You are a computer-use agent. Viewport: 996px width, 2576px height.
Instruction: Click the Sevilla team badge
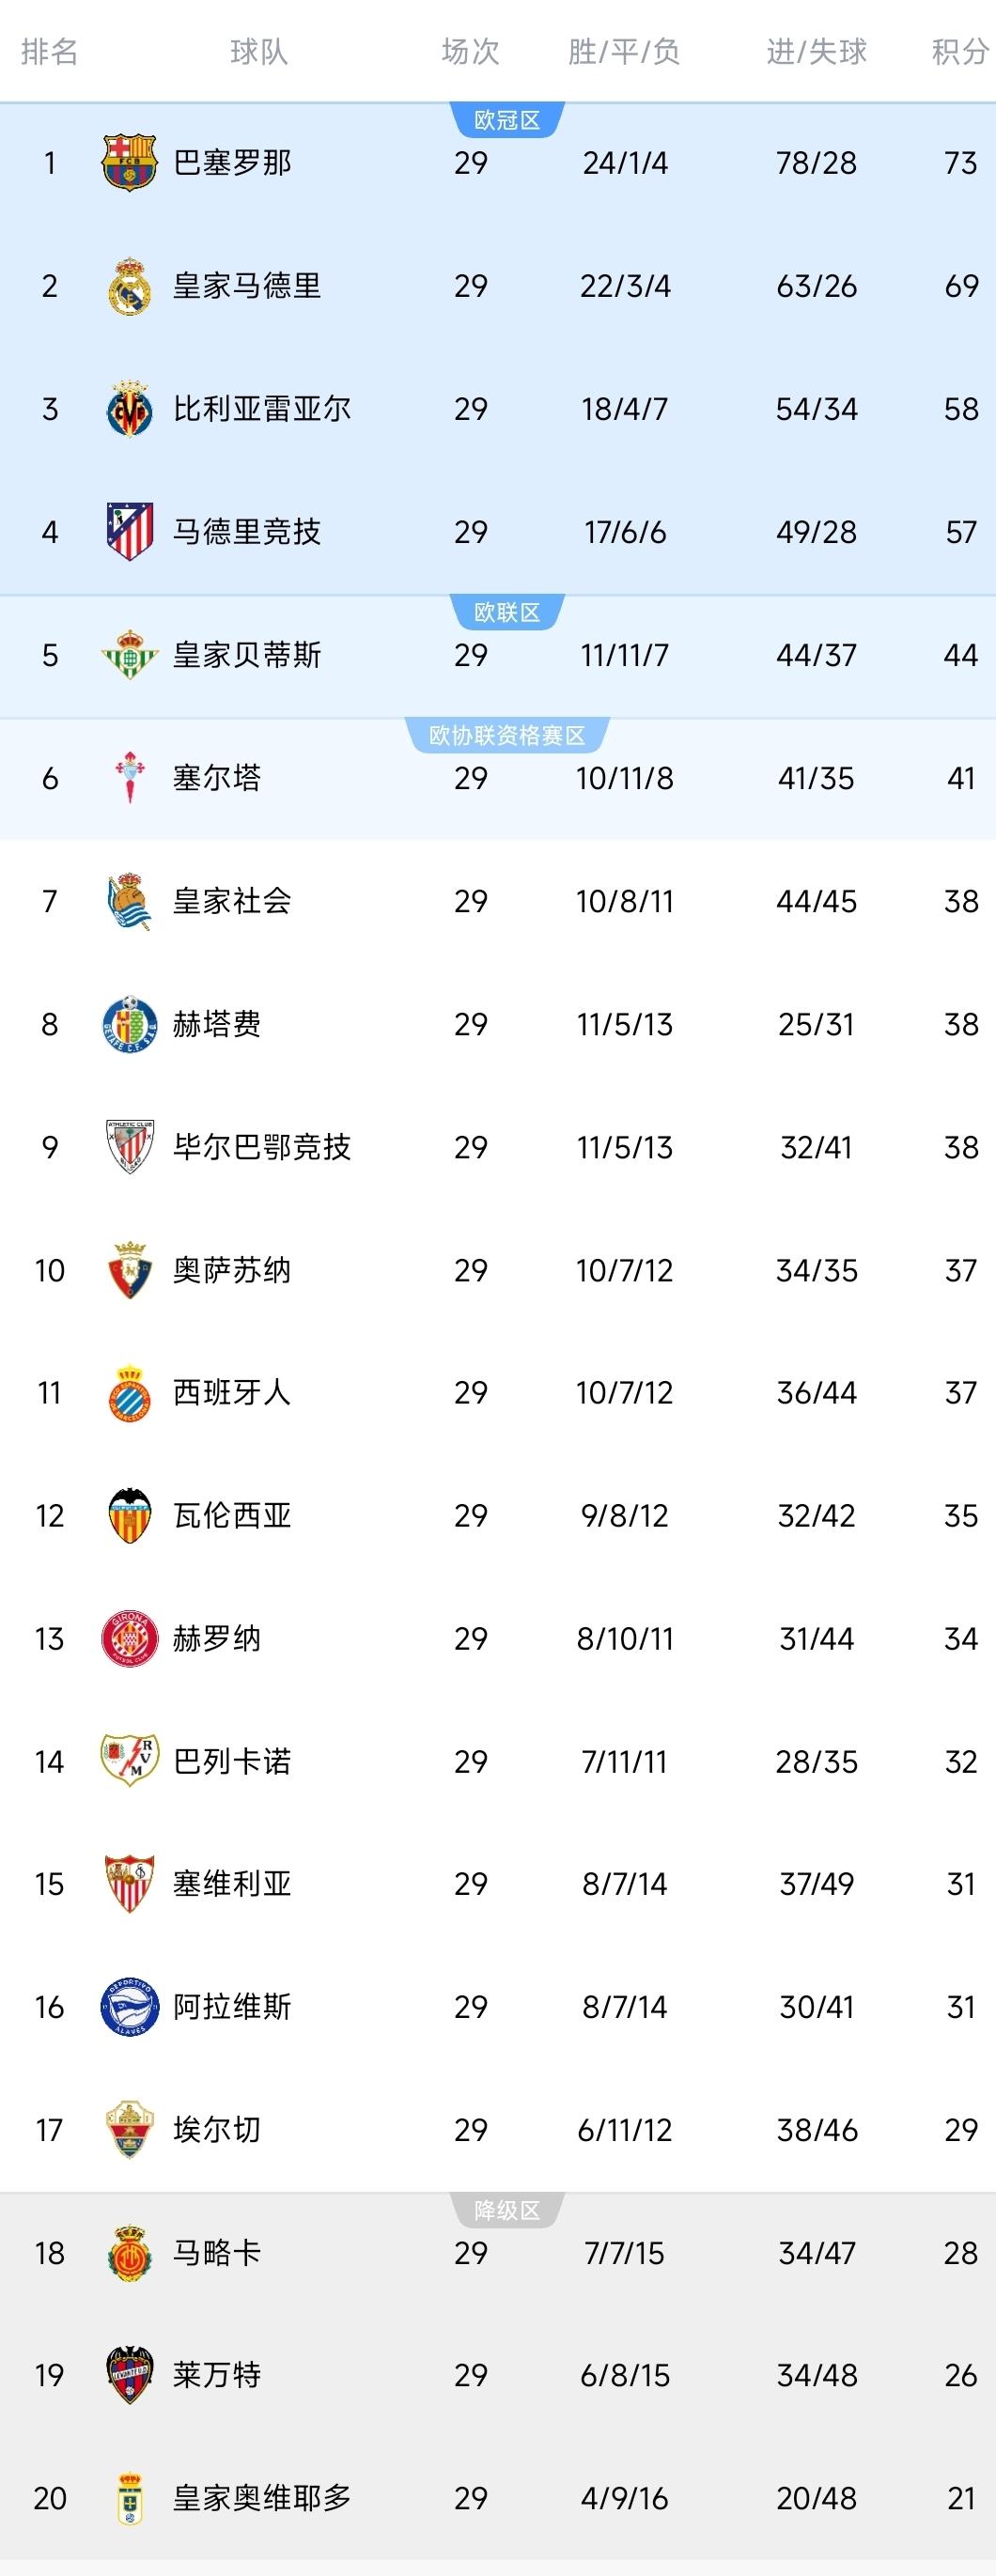[130, 1884]
